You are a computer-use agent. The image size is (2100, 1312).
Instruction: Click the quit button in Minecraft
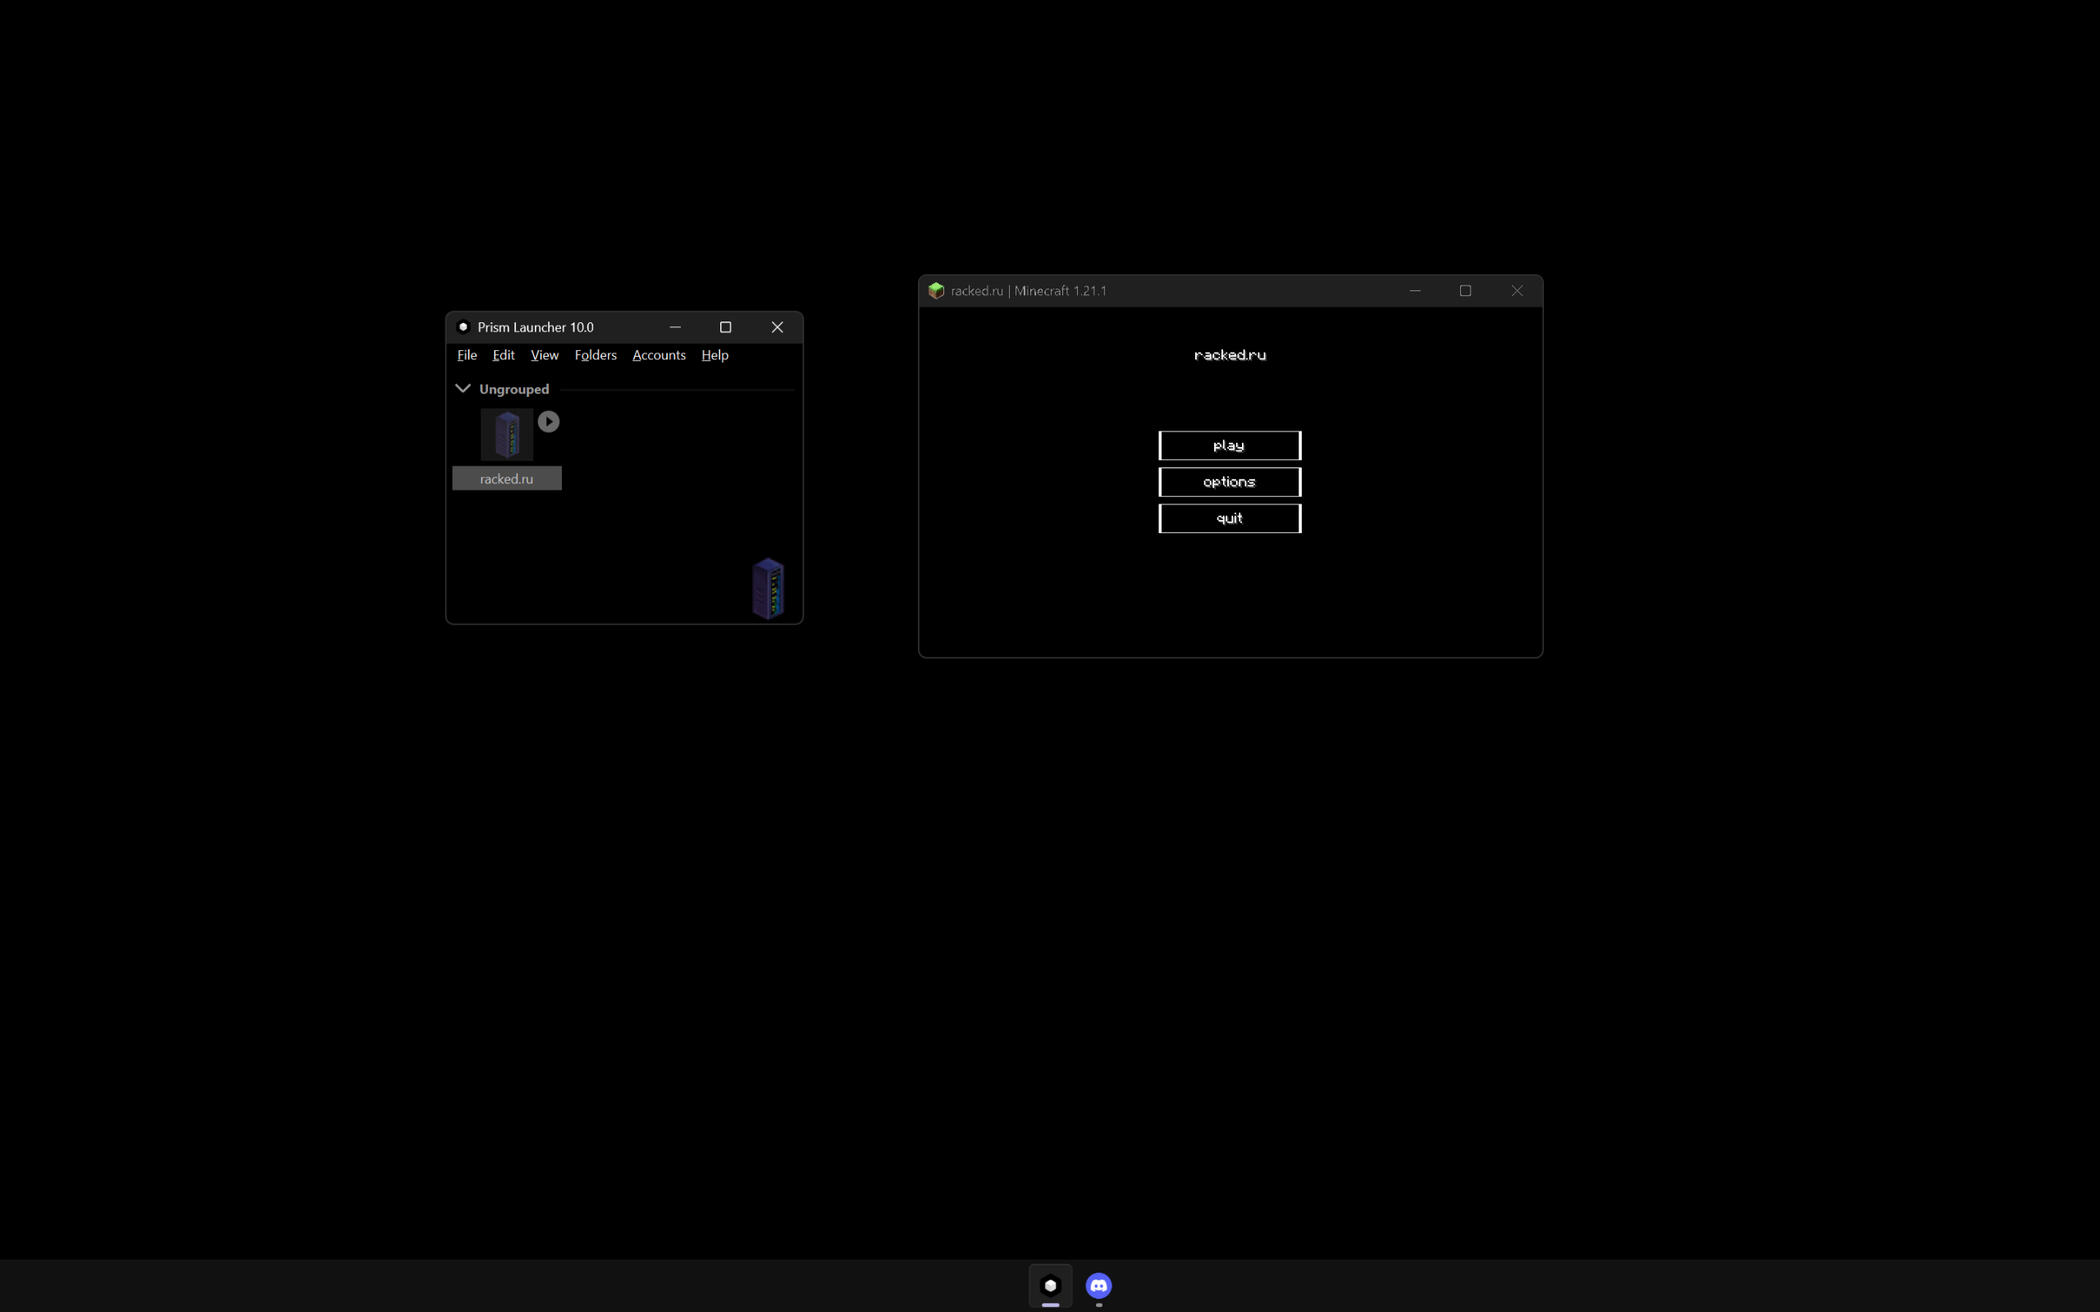[x=1229, y=518]
